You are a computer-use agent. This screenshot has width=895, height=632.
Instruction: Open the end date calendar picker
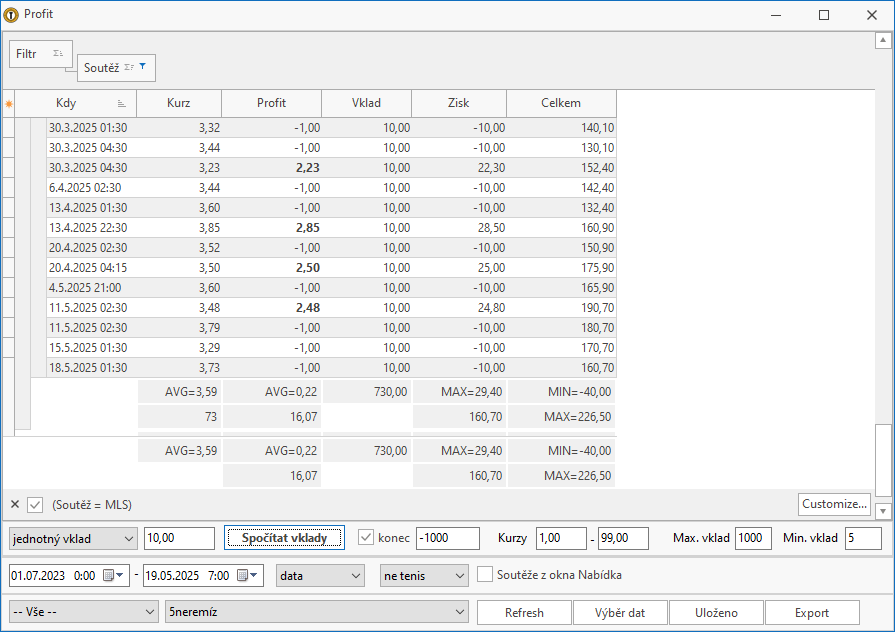247,575
